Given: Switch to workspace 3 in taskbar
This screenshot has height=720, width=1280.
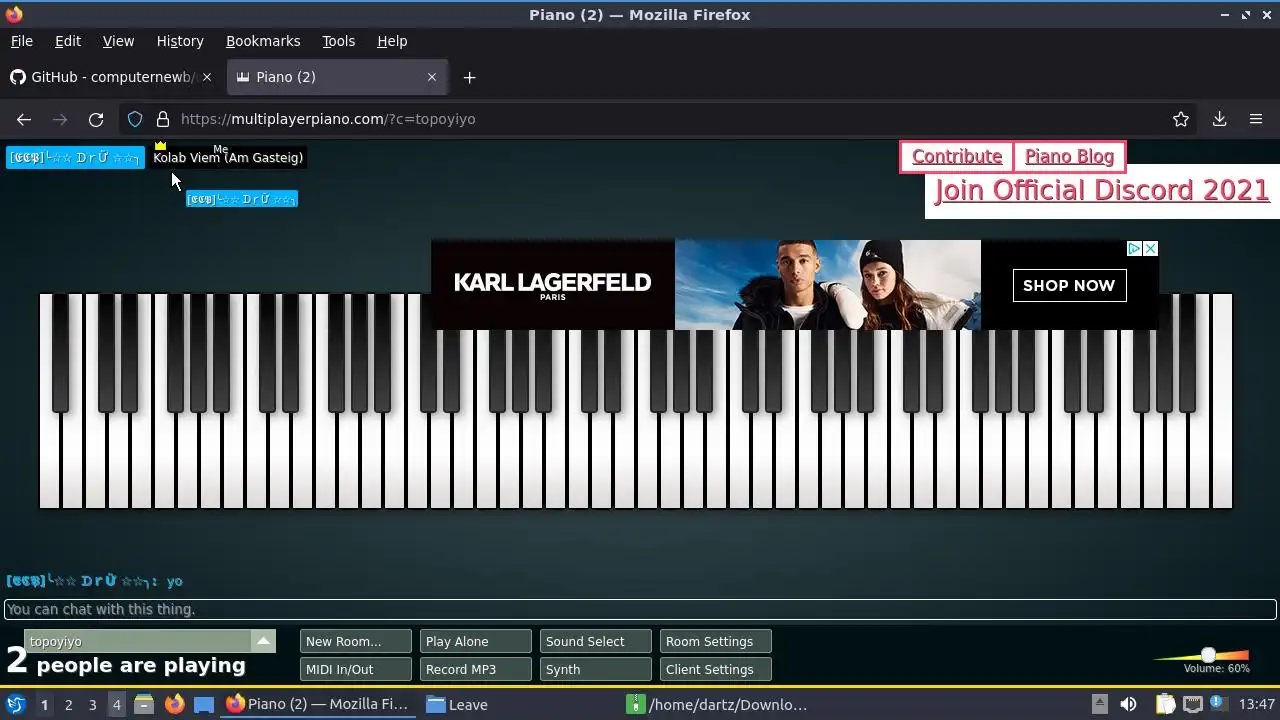Looking at the screenshot, I should click(x=92, y=704).
